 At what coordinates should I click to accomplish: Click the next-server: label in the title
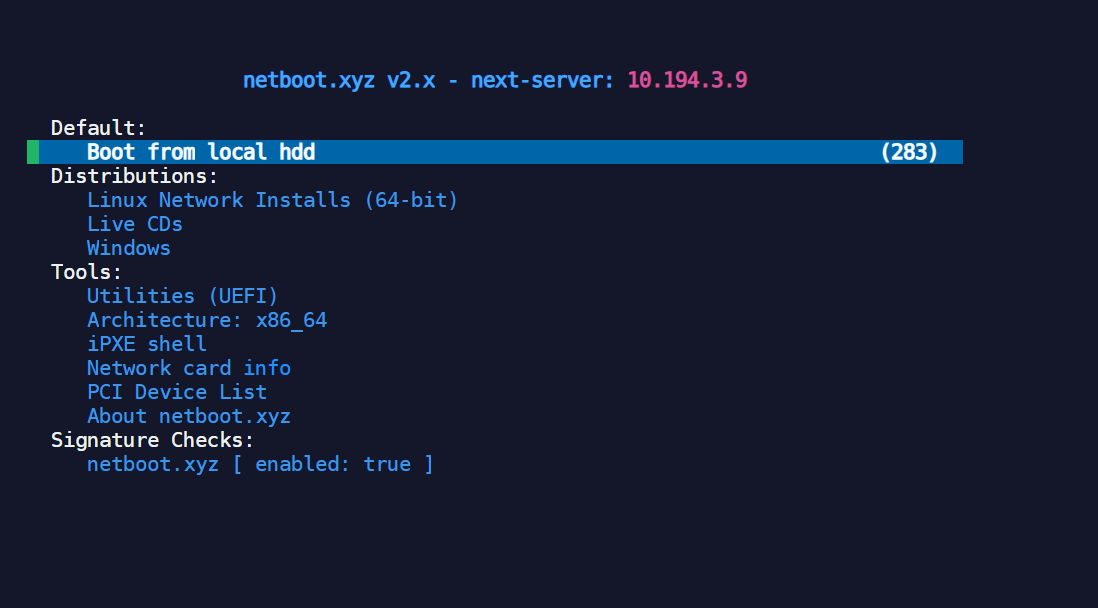tap(543, 80)
